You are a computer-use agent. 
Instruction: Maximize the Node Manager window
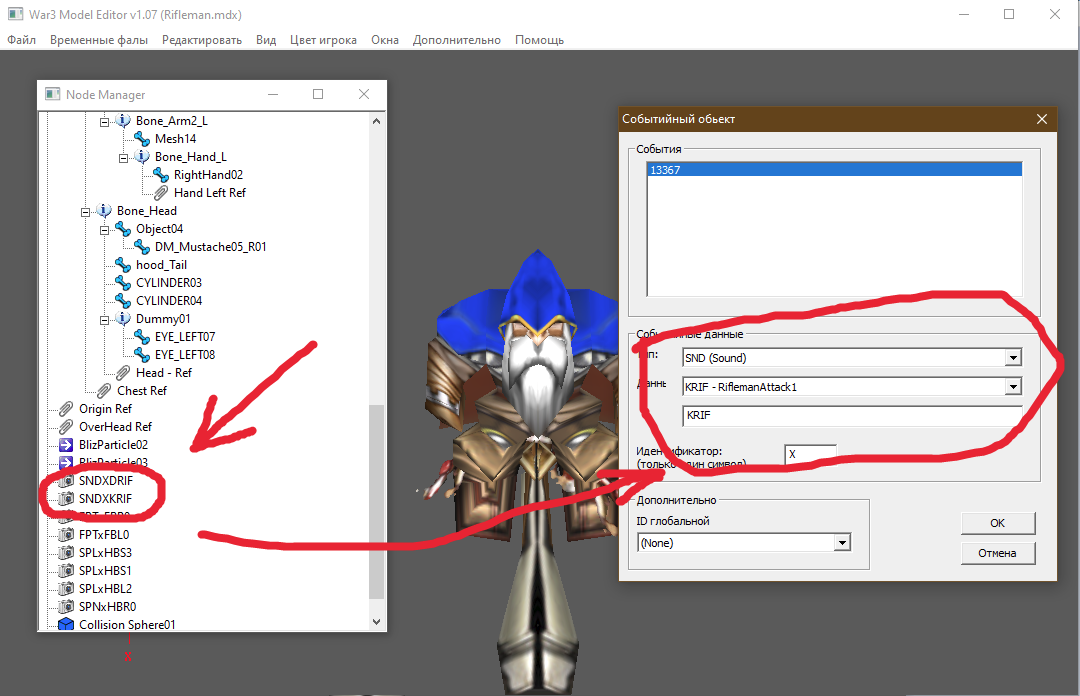point(318,94)
